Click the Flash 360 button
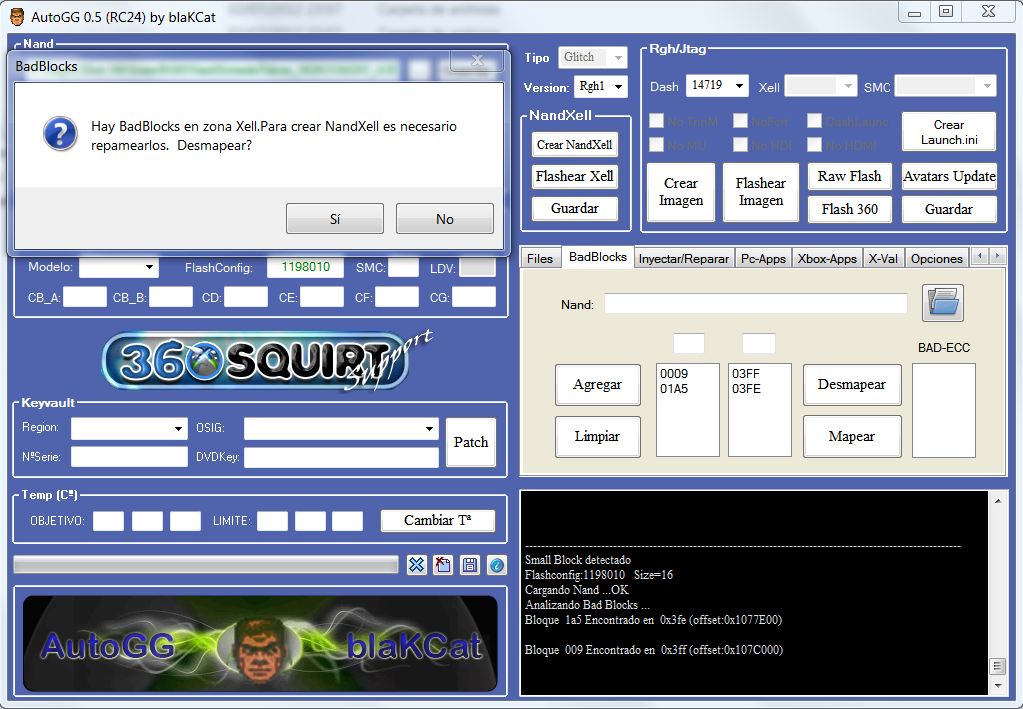The height and width of the screenshot is (709, 1023). coord(849,209)
